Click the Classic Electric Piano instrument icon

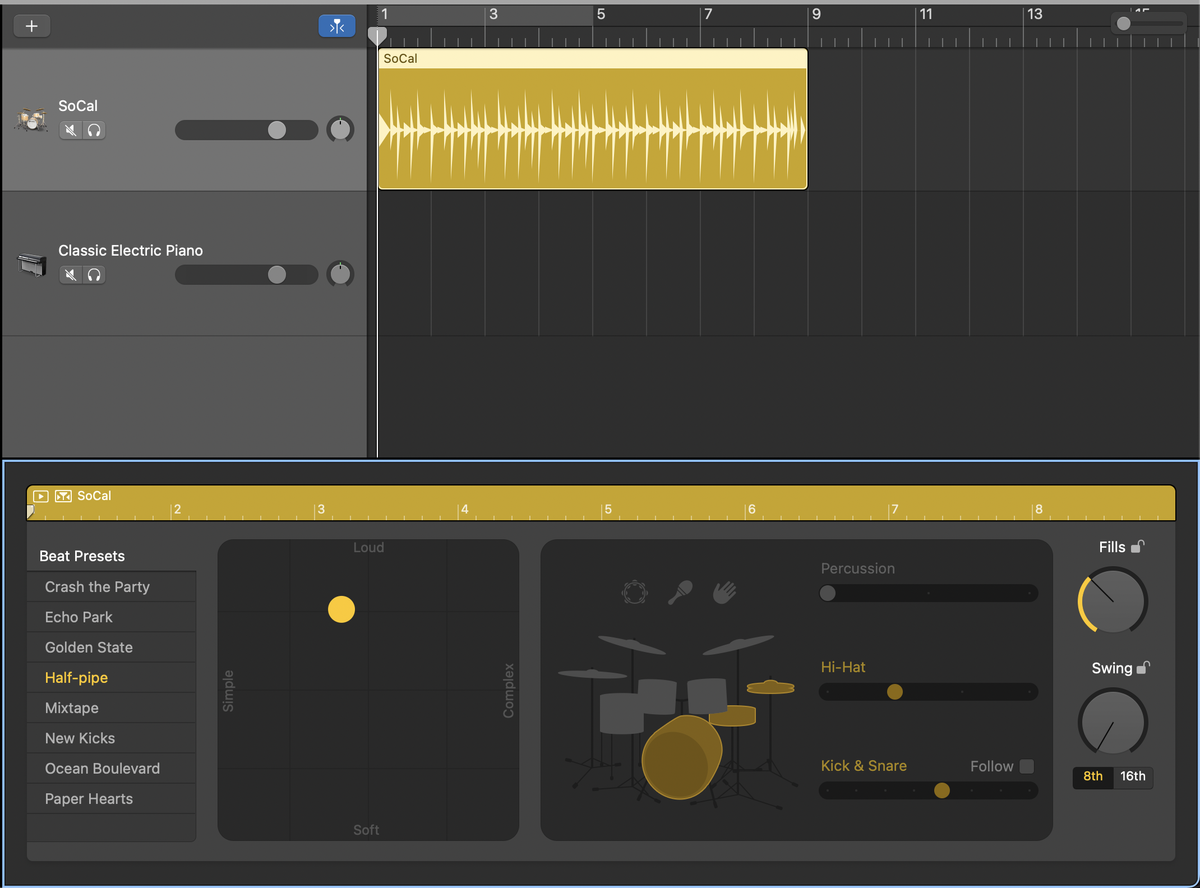pos(31,263)
